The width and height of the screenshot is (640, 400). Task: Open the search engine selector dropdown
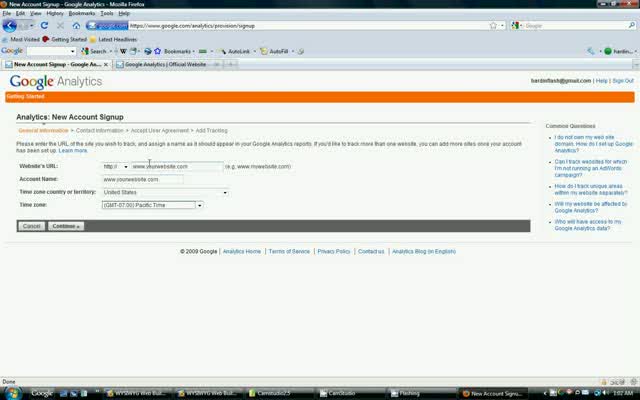pyautogui.click(x=517, y=25)
